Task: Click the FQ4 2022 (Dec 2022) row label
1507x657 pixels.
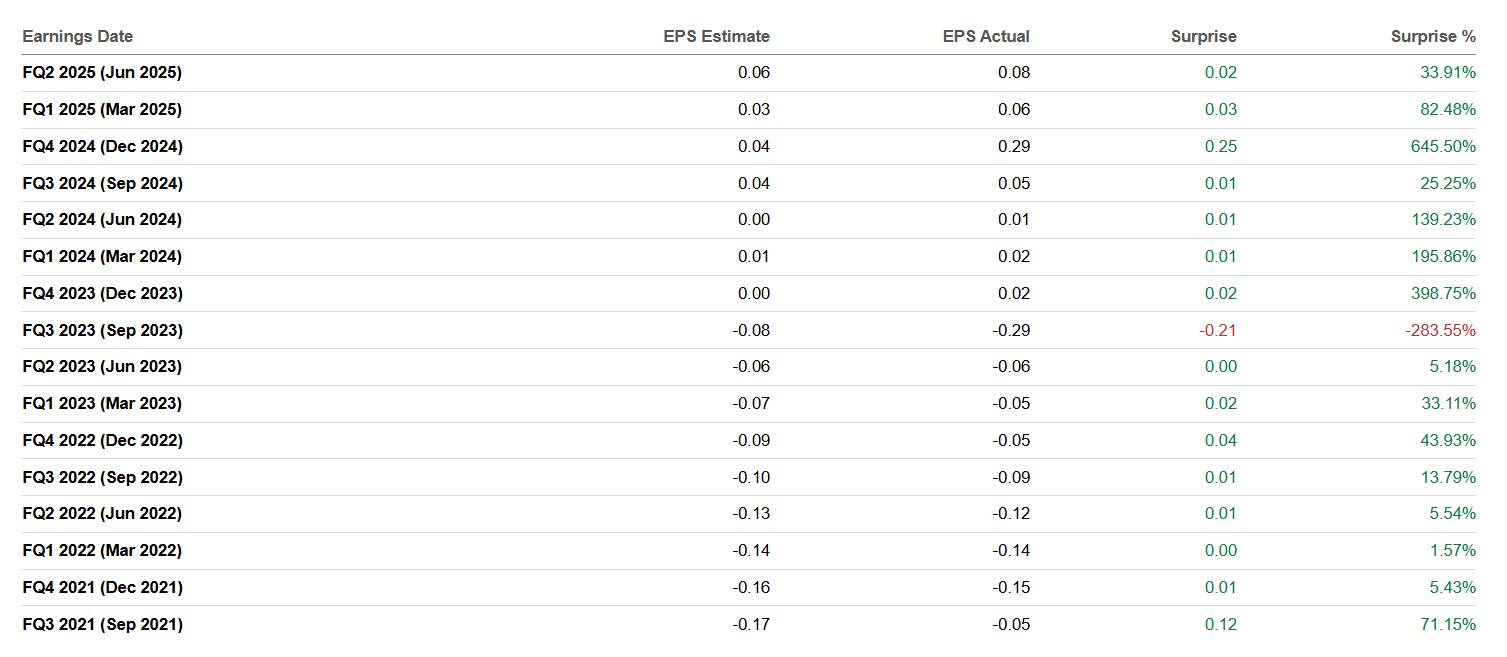Action: (x=102, y=440)
